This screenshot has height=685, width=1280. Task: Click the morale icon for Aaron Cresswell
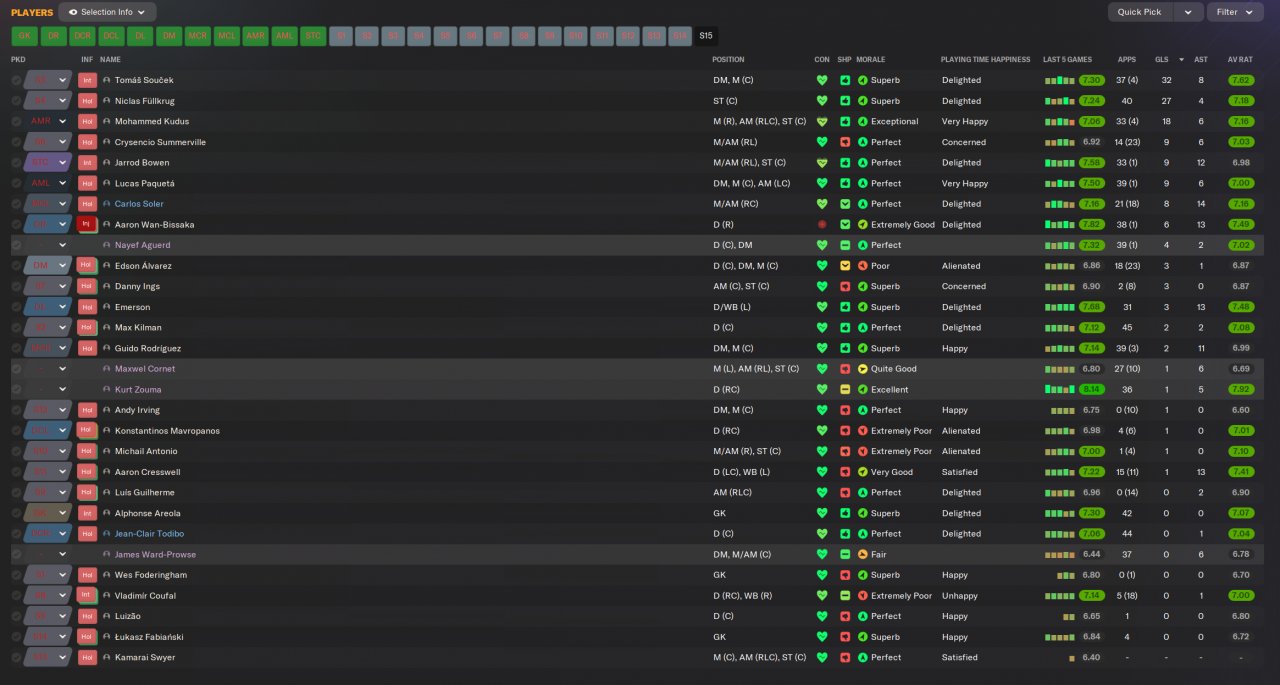pyautogui.click(x=863, y=472)
